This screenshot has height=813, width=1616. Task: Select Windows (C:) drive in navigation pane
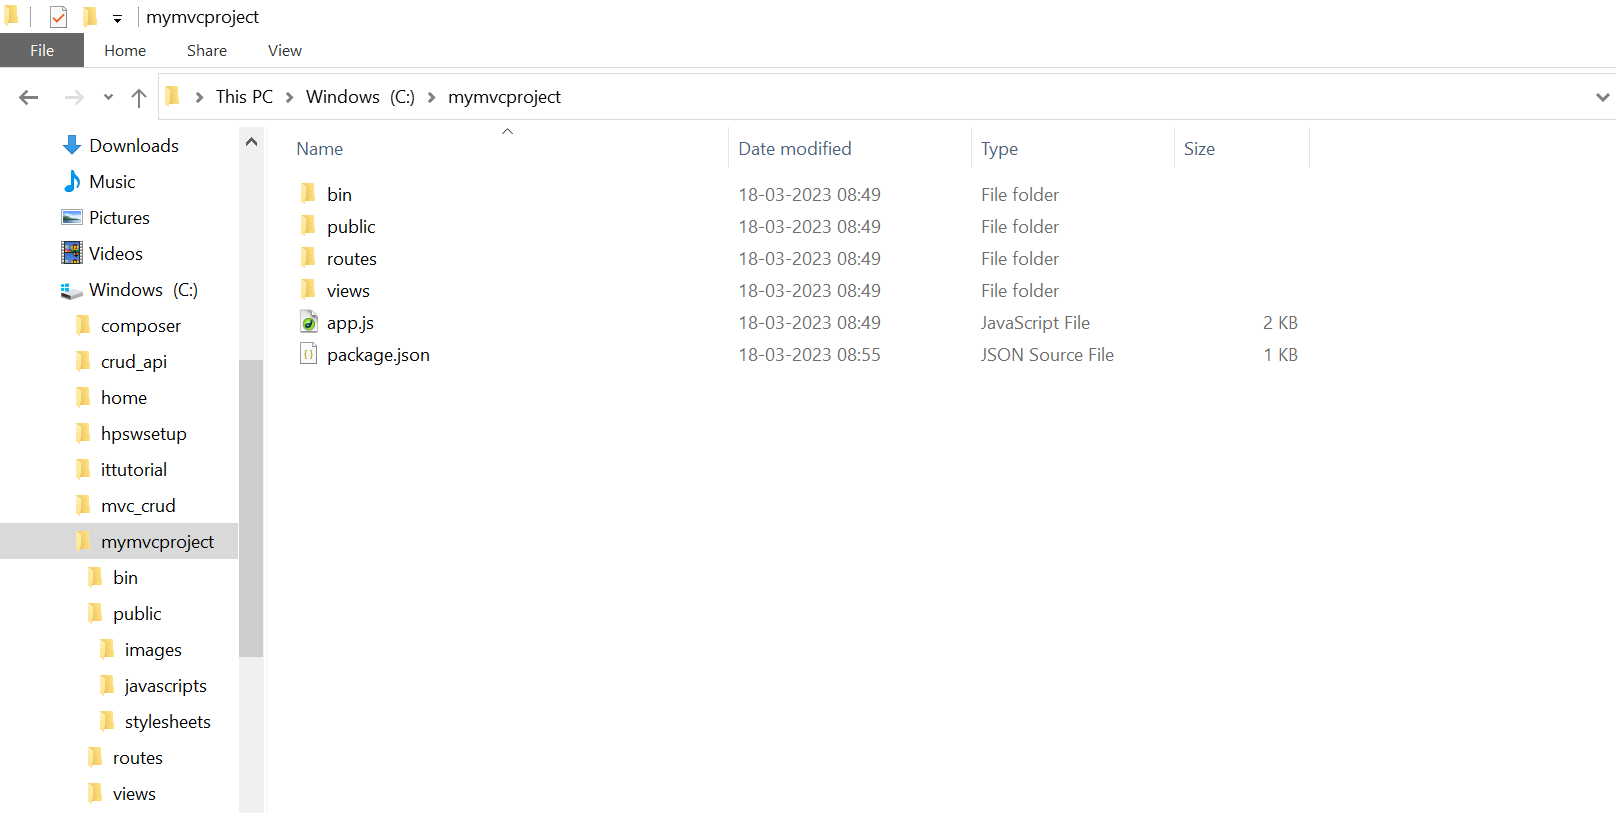[x=143, y=289]
